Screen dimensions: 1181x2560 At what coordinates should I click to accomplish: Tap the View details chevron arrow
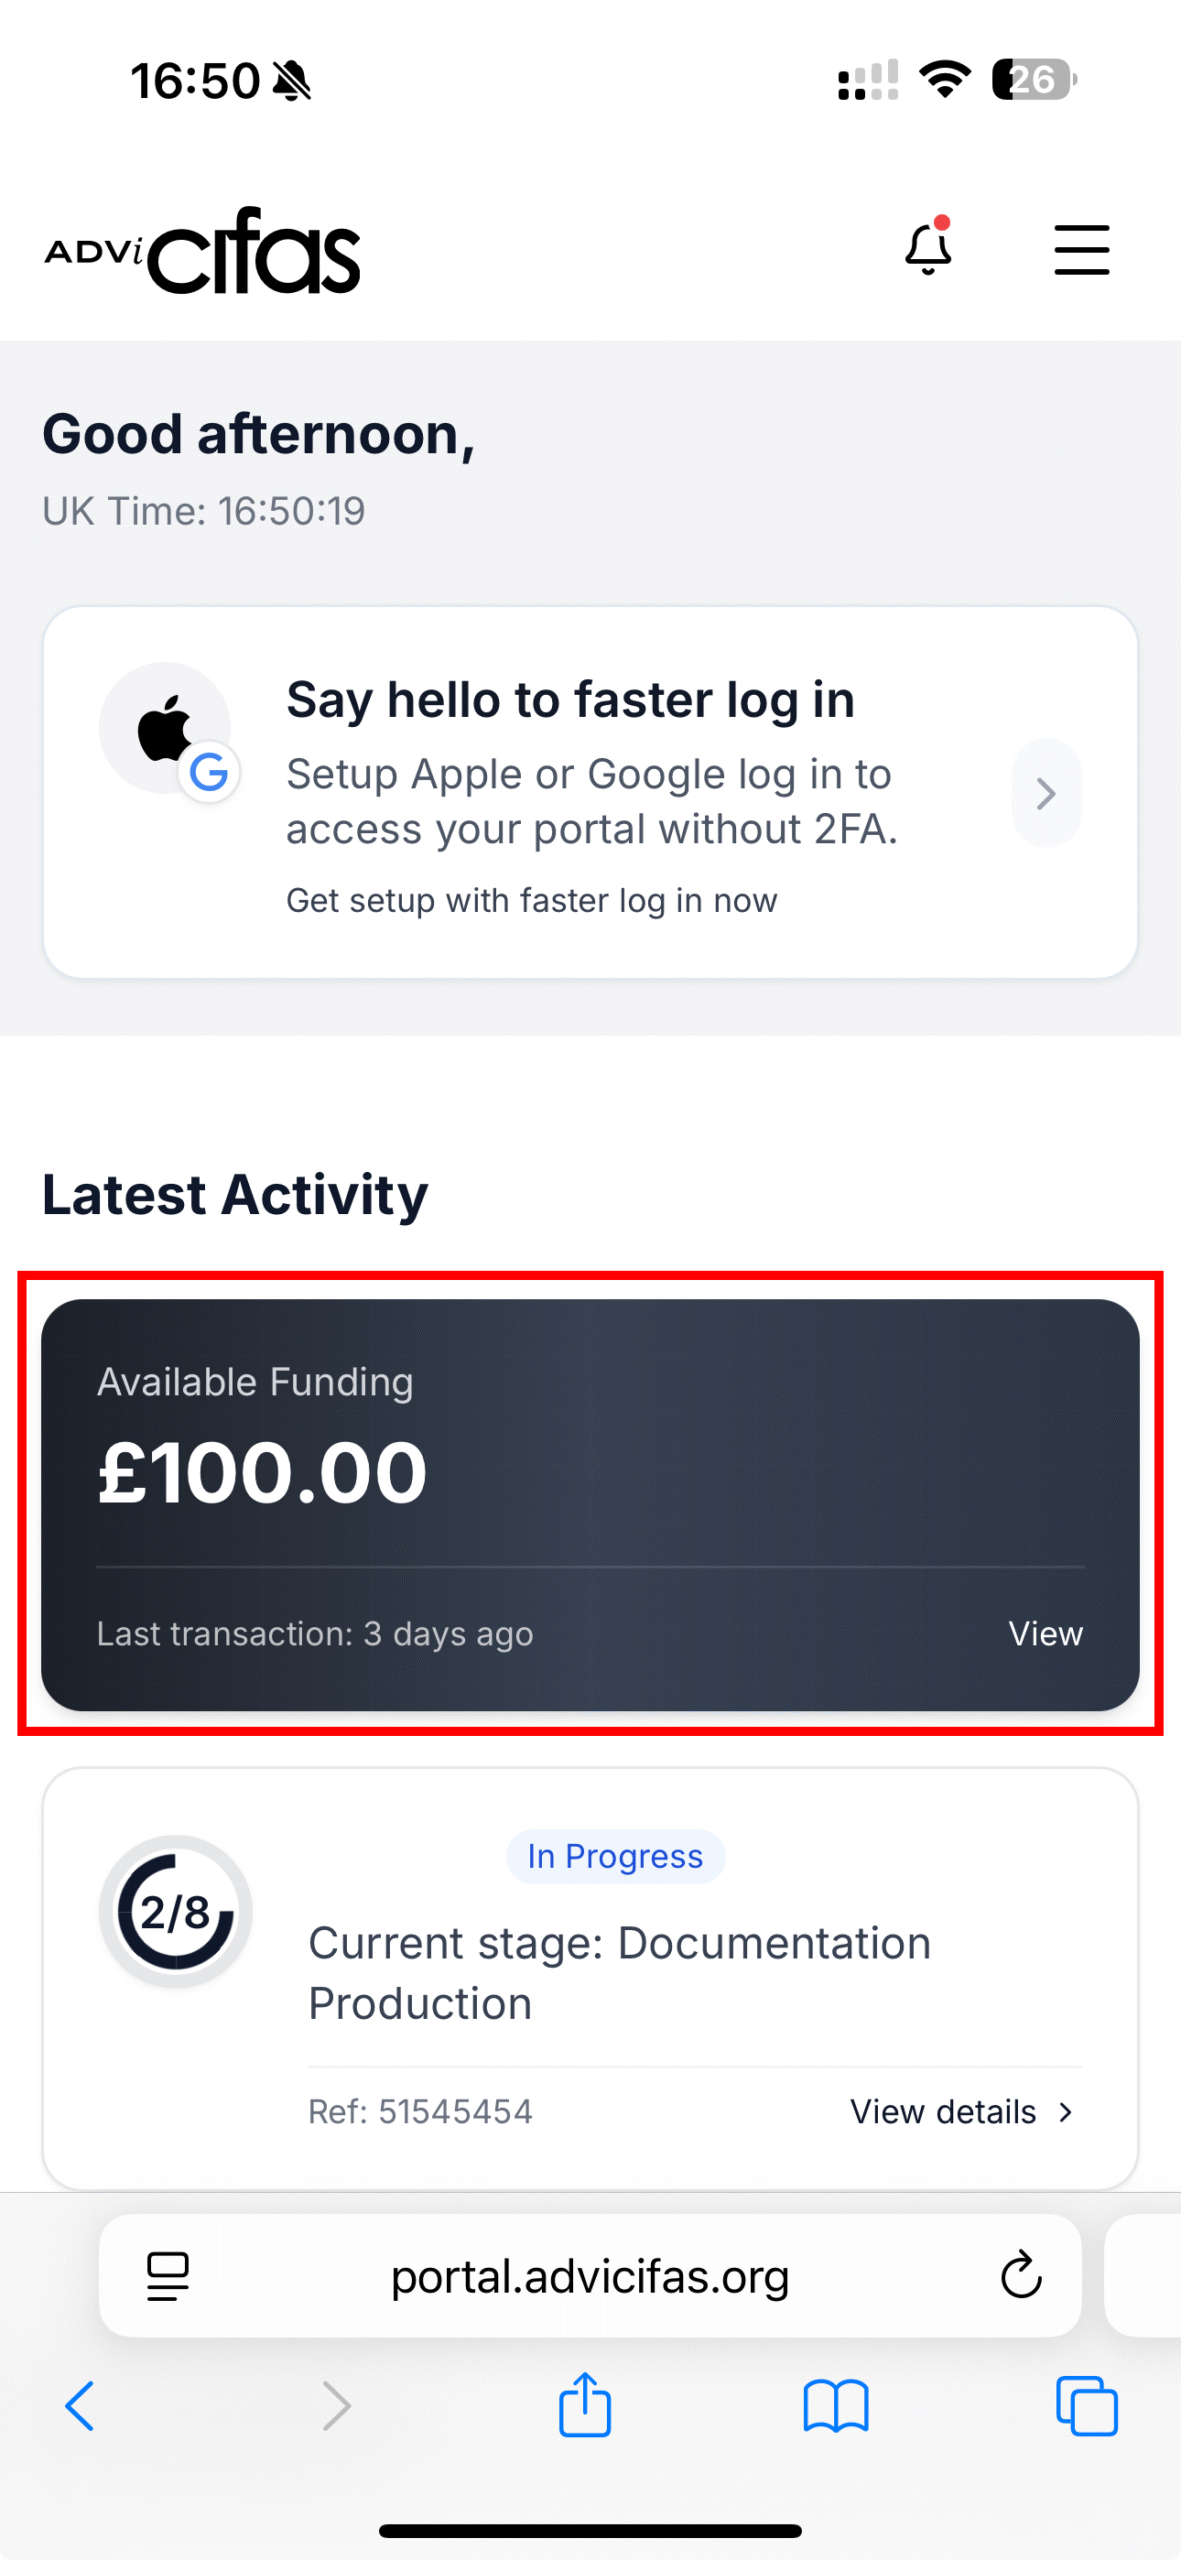(1066, 2111)
